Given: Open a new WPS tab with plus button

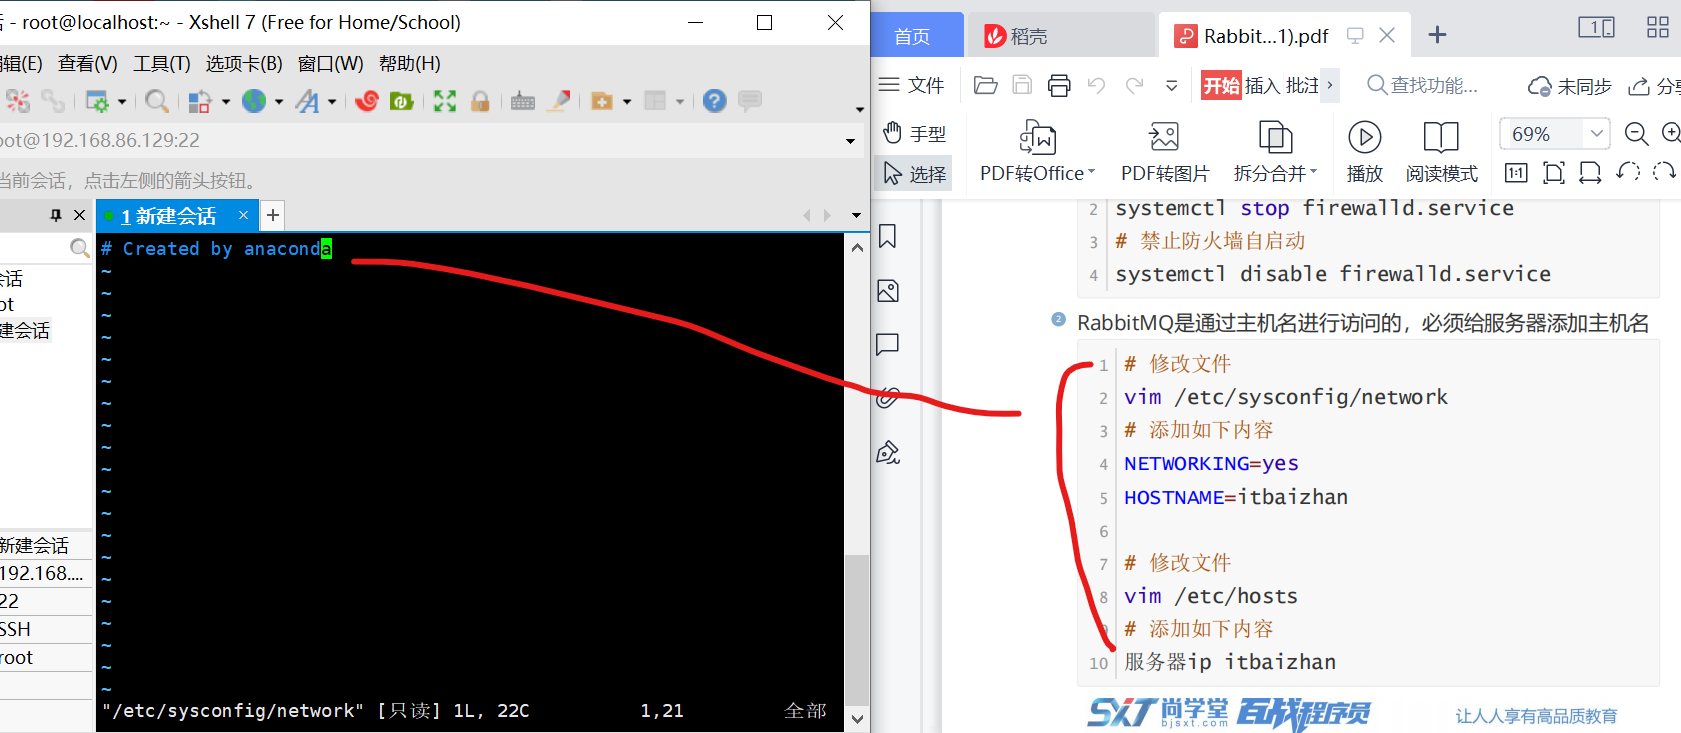Looking at the screenshot, I should [x=1437, y=35].
